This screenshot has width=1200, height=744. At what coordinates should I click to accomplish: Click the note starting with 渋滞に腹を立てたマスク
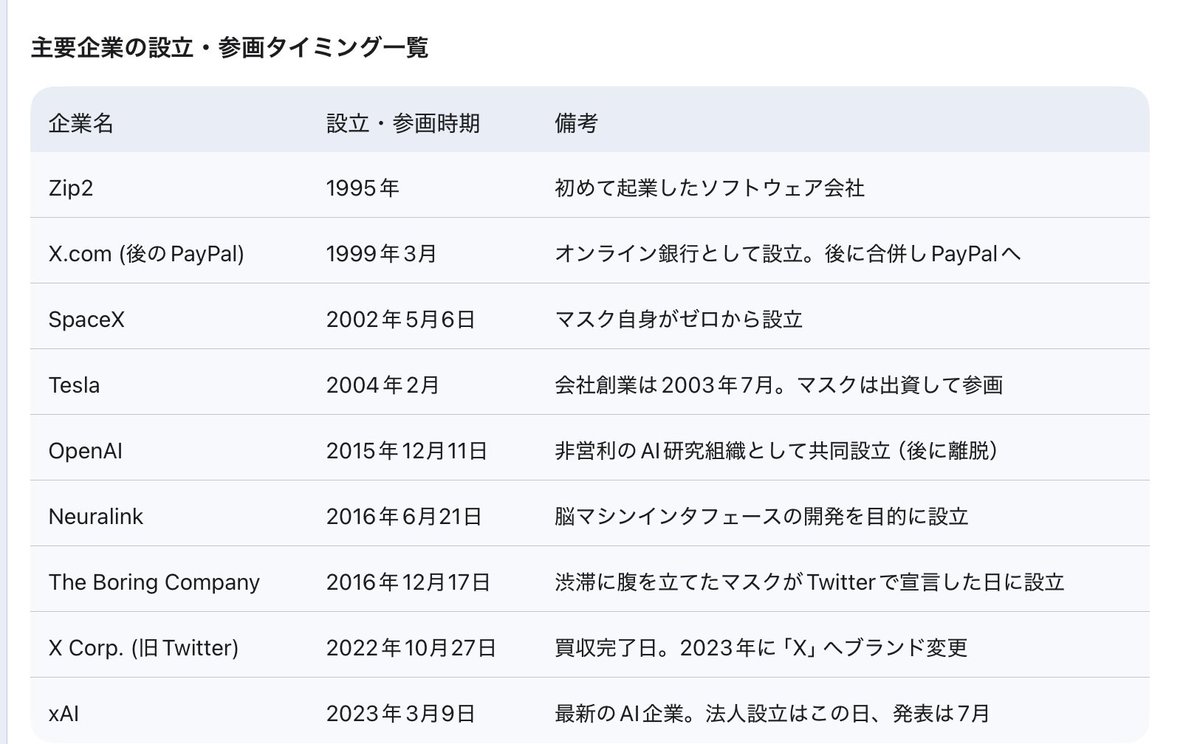809,582
